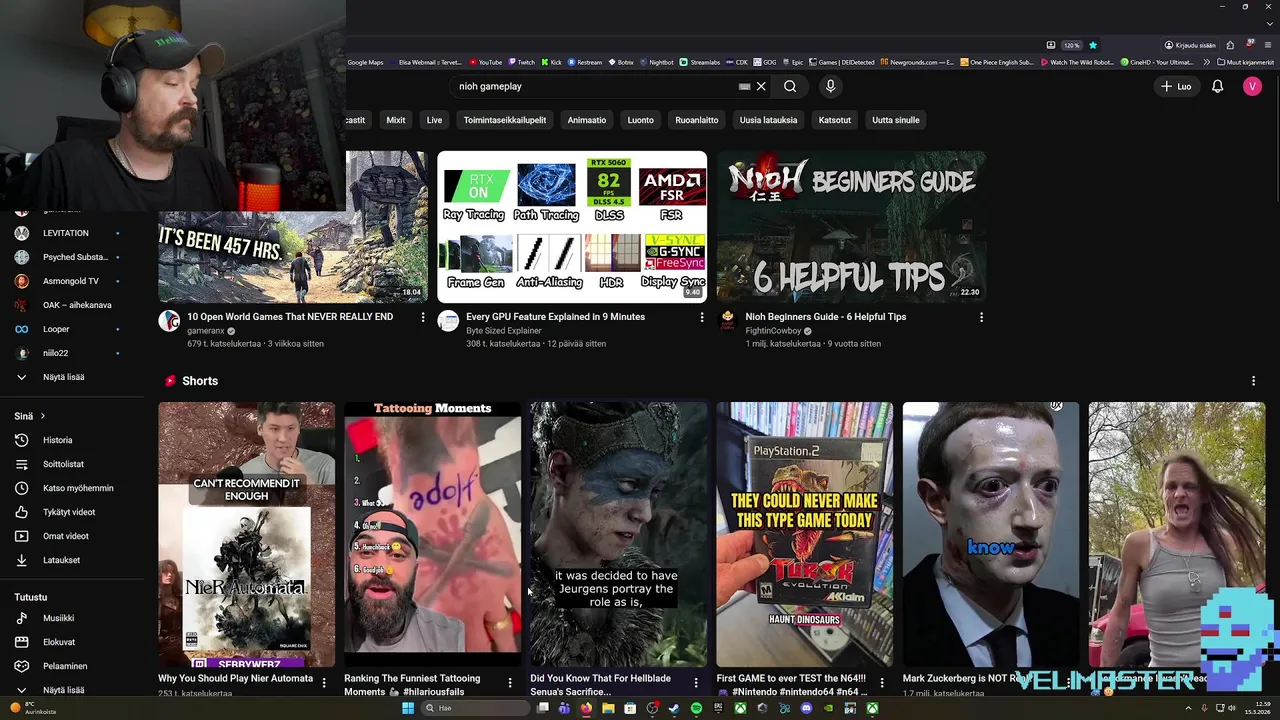Viewport: 1280px width, 720px height.
Task: Open Spotify from the taskbar
Action: coord(696,708)
